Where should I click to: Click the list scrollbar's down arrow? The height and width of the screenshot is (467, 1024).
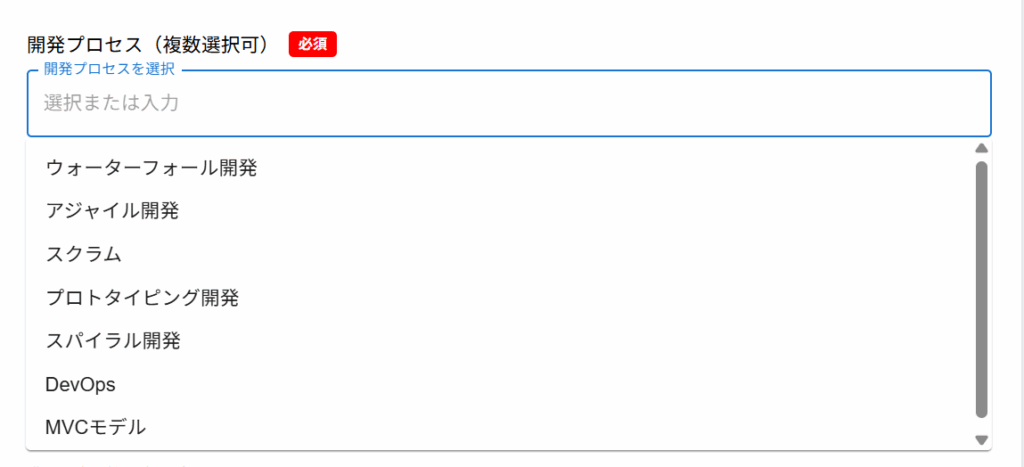point(981,440)
